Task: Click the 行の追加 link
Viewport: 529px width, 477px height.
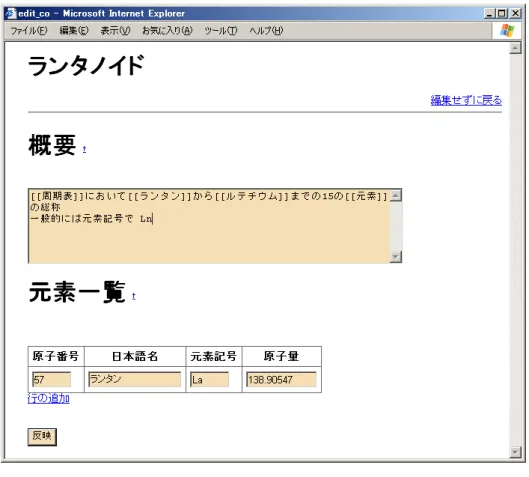Action: 49,398
